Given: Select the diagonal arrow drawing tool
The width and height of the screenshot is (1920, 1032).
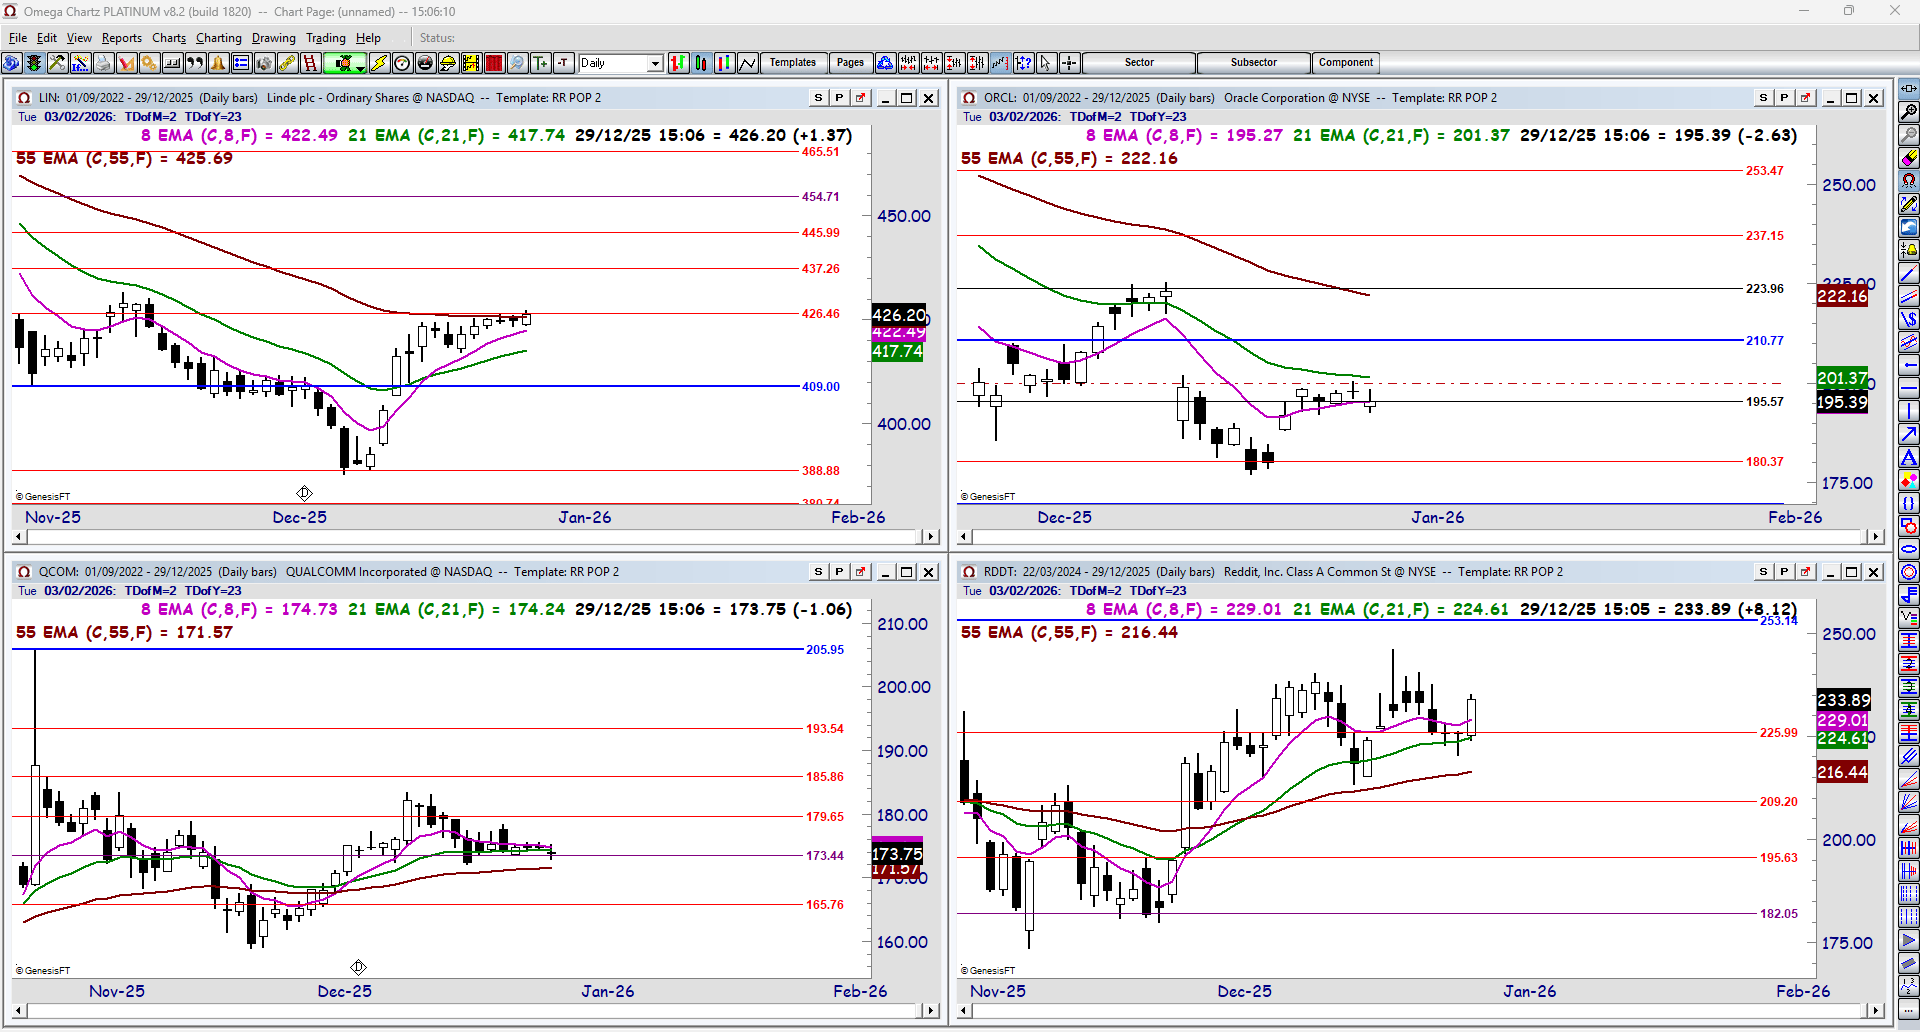Looking at the screenshot, I should 1909,434.
